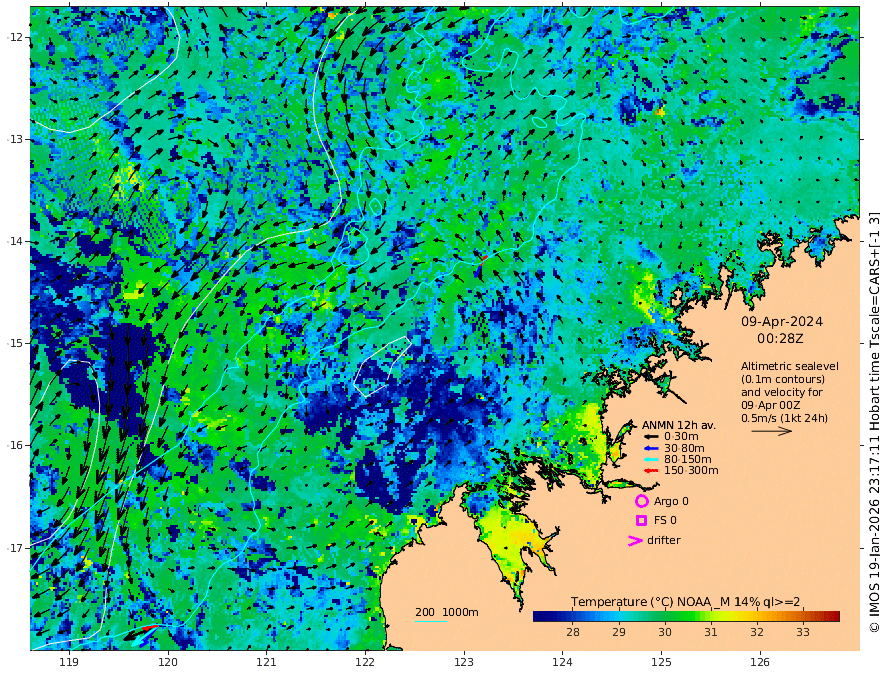This screenshot has width=880, height=680.
Task: Click the white closed contour near 15°S 122°E
Action: [382, 366]
